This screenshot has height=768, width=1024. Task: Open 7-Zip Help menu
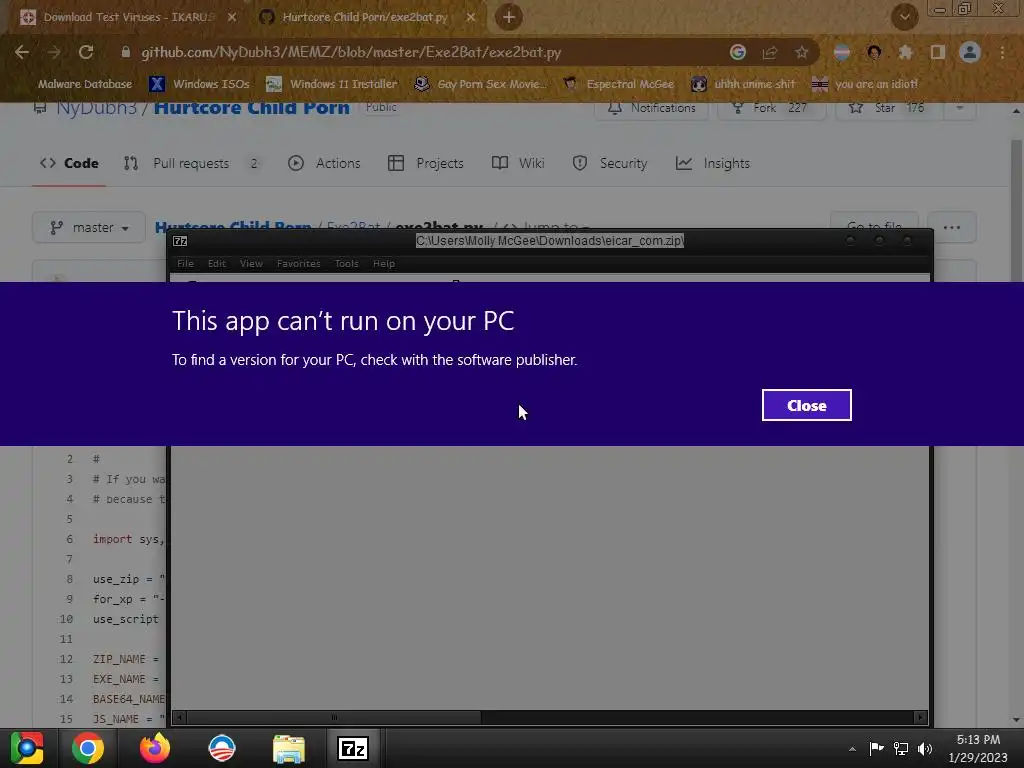384,264
